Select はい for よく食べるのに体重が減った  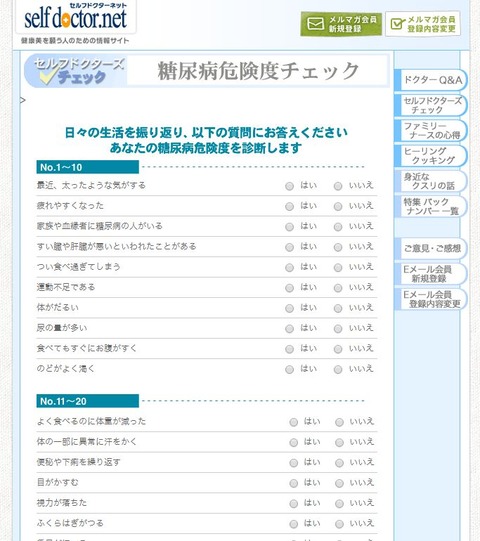293,422
